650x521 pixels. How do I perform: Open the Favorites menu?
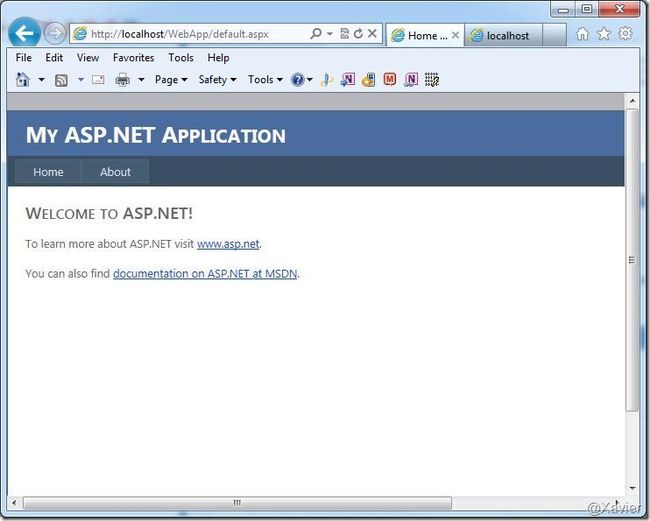(x=133, y=58)
